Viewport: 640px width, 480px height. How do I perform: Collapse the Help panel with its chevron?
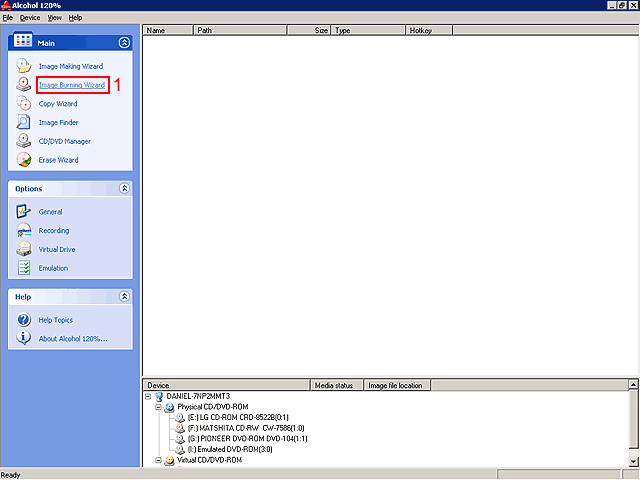pyautogui.click(x=124, y=296)
